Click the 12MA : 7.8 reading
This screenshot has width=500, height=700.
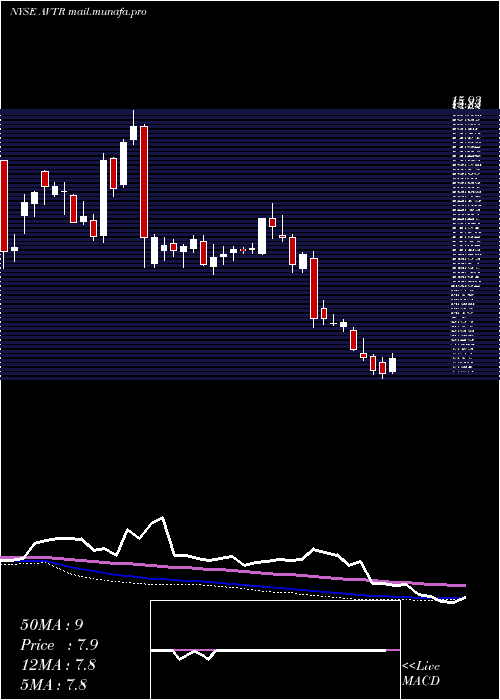tap(58, 665)
